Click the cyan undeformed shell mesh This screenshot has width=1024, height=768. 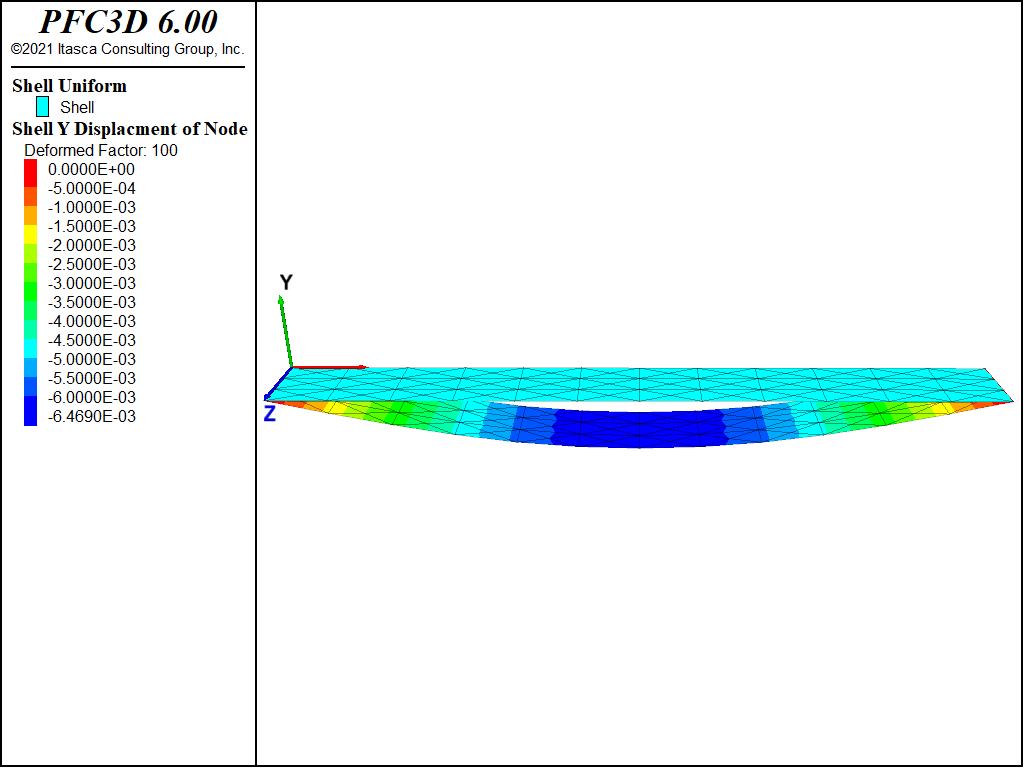point(639,384)
